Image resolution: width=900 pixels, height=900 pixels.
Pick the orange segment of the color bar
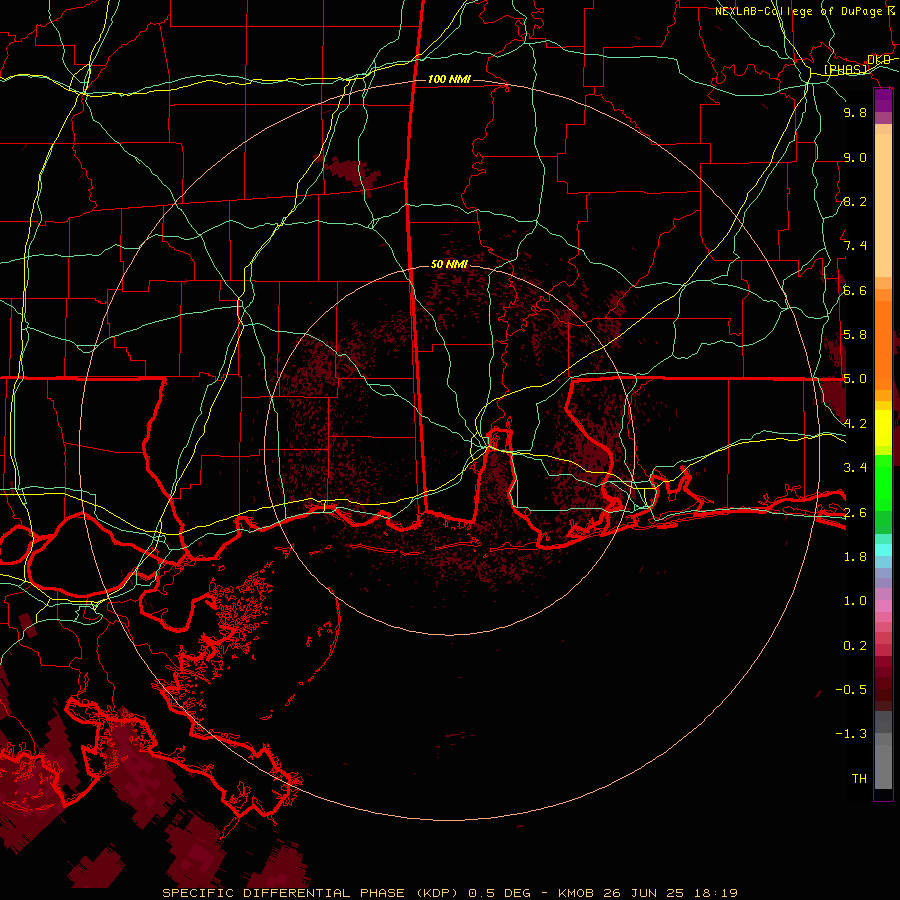[x=883, y=344]
